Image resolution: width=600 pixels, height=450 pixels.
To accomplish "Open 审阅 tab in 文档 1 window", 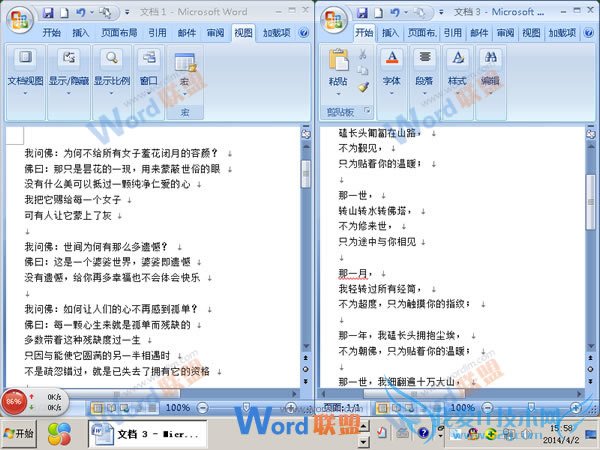I will [x=215, y=33].
